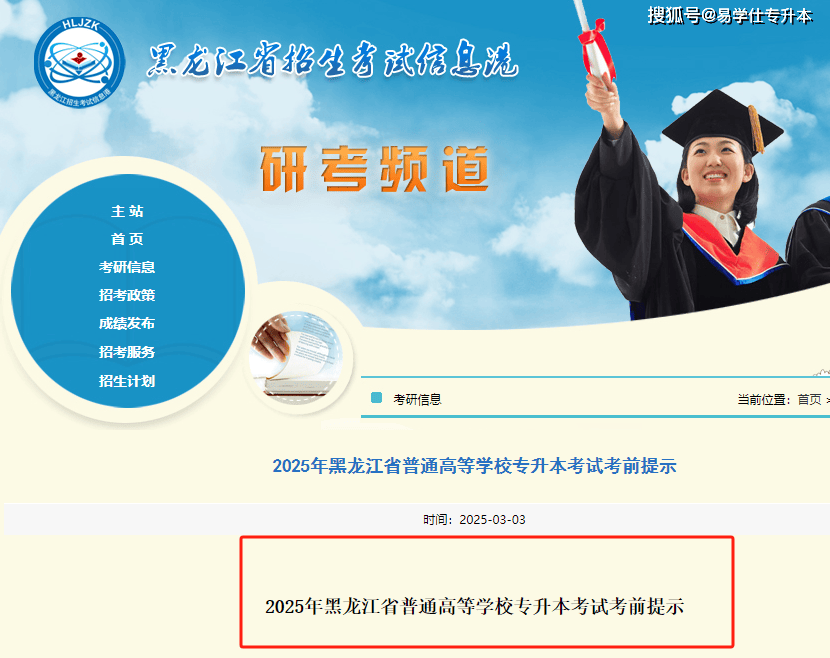
Task: Click the 黑龙江省招生考试信息港 calligraphy banner title
Action: click(x=332, y=59)
